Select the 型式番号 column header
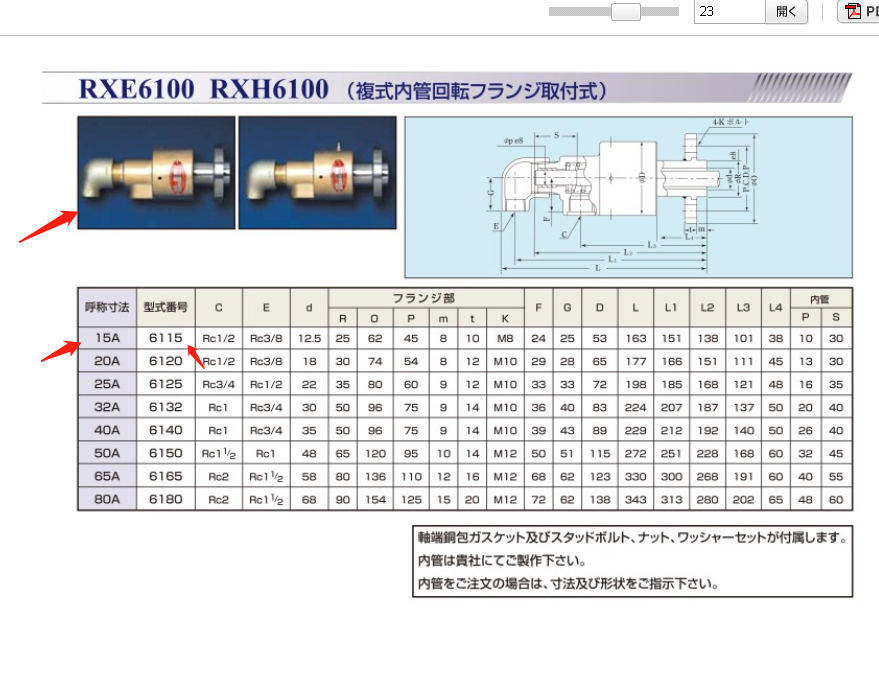 pos(166,306)
